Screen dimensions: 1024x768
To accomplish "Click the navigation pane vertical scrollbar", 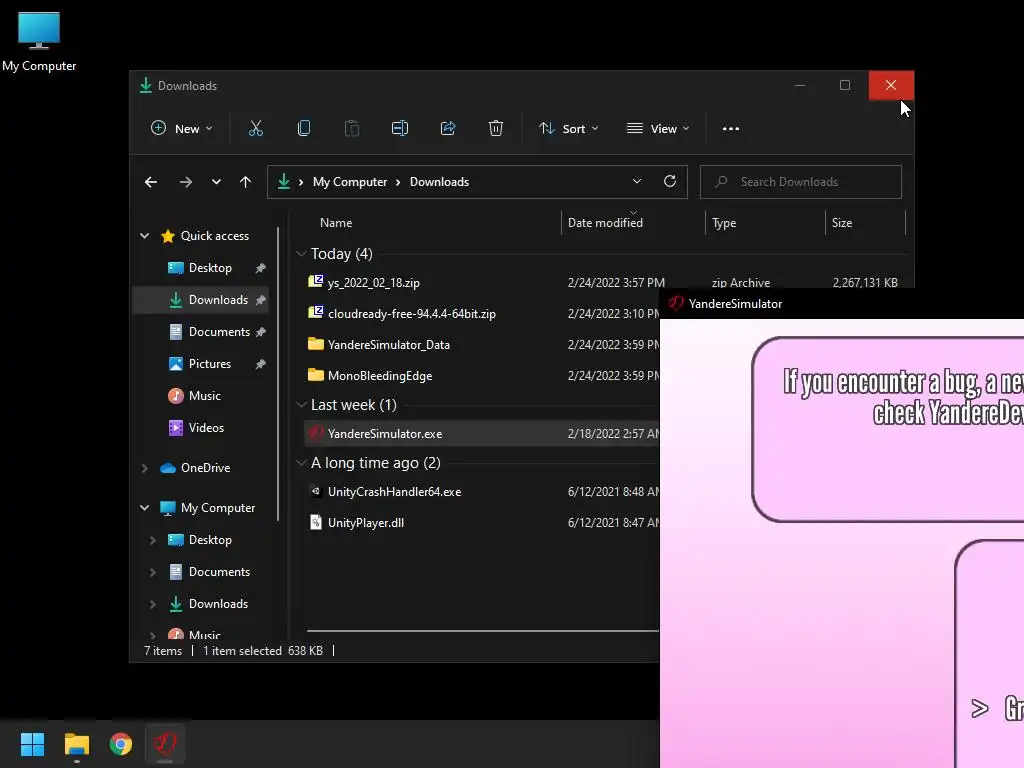I will 278,374.
